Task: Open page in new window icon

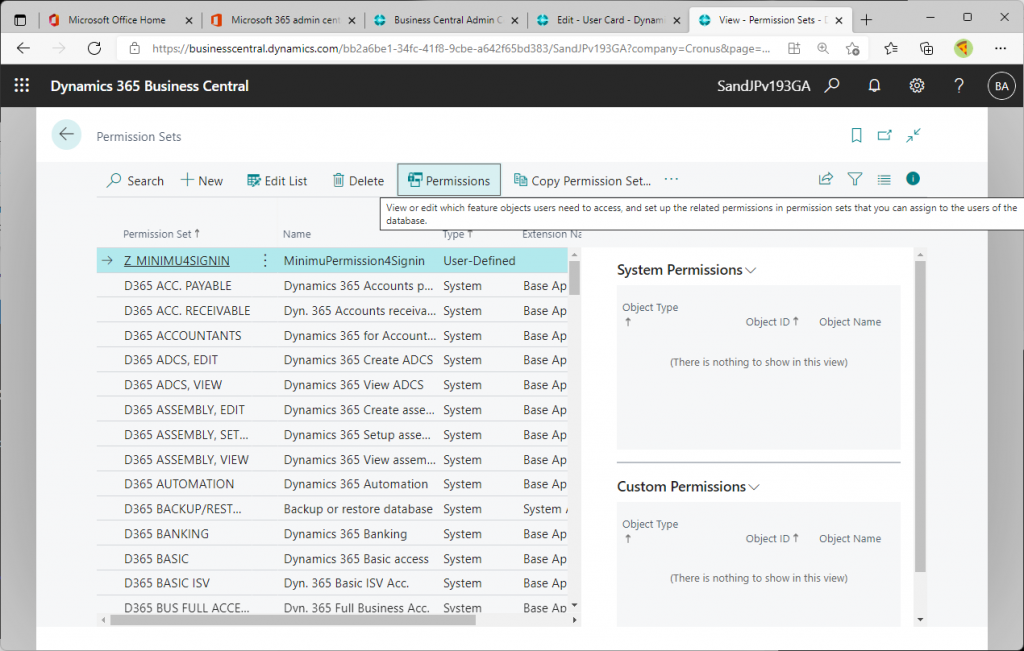Action: click(x=884, y=136)
